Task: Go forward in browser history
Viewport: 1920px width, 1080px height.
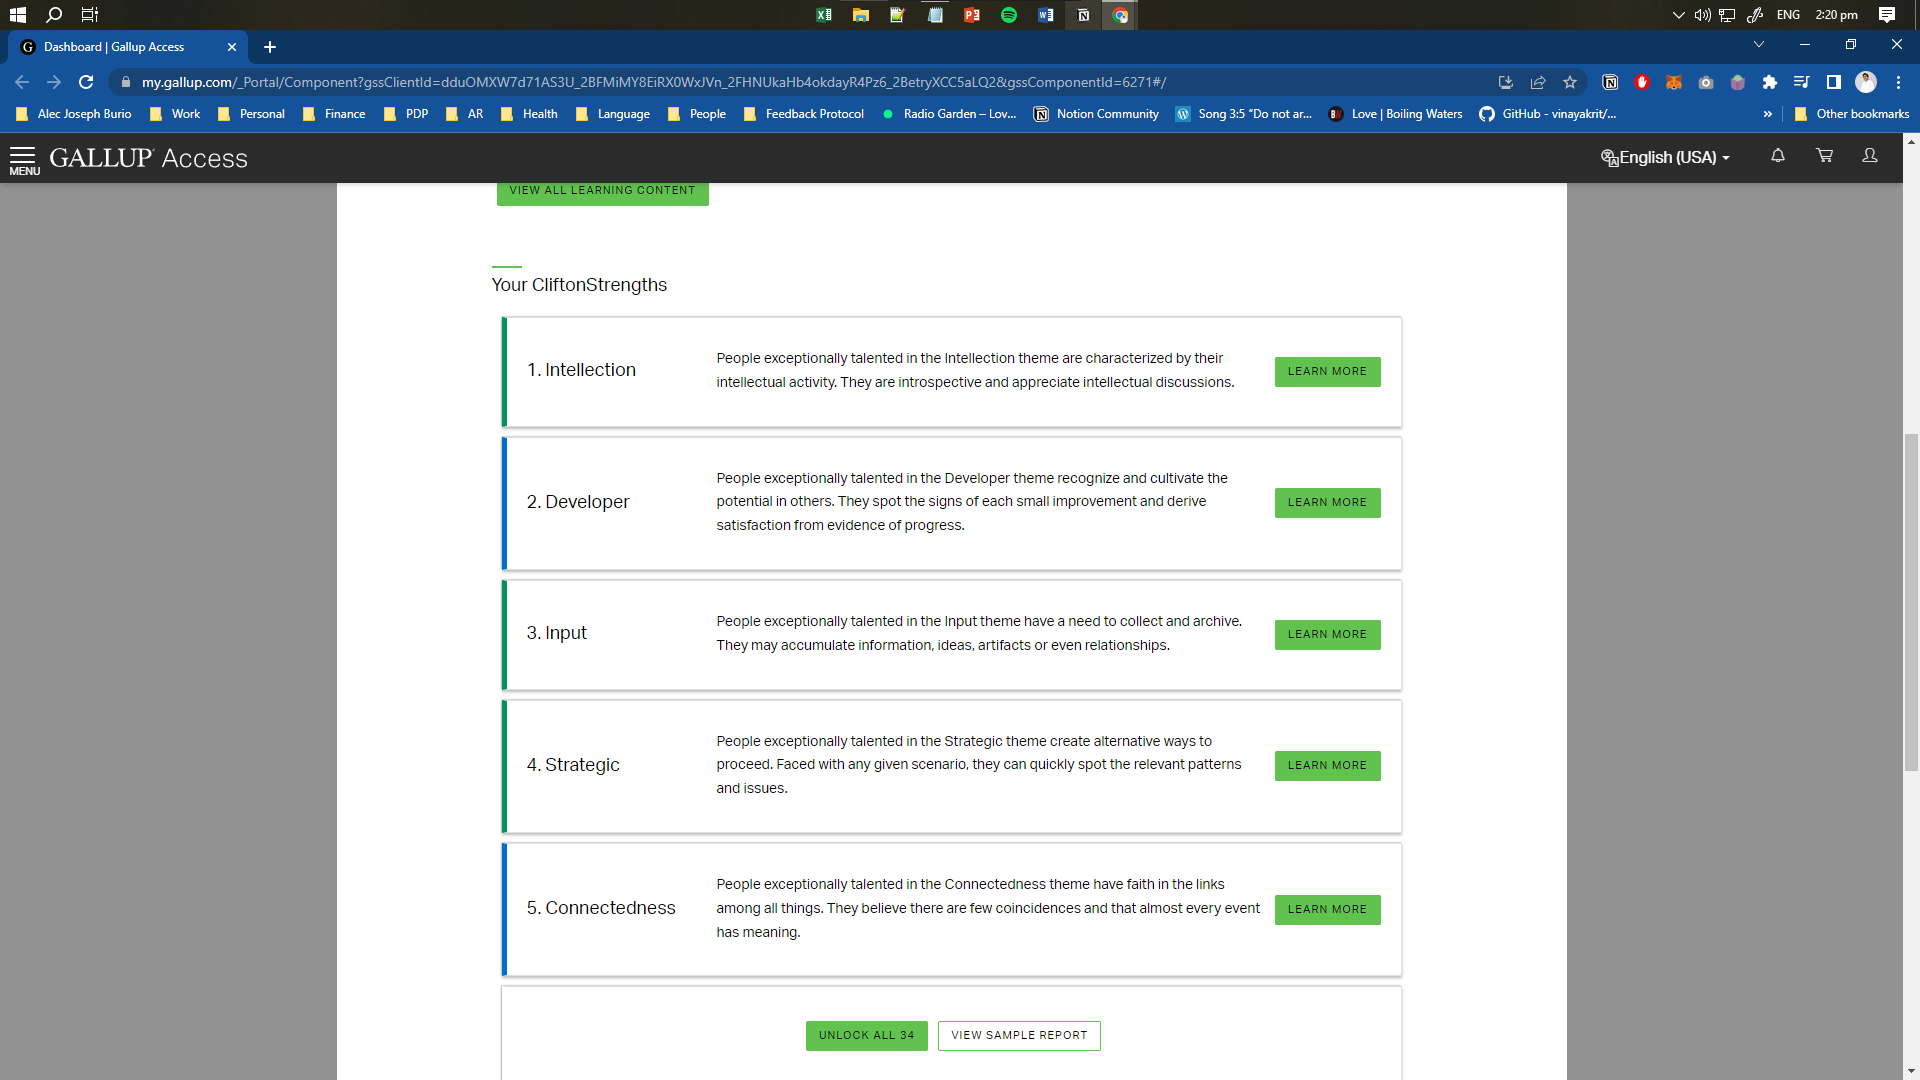Action: tap(54, 82)
